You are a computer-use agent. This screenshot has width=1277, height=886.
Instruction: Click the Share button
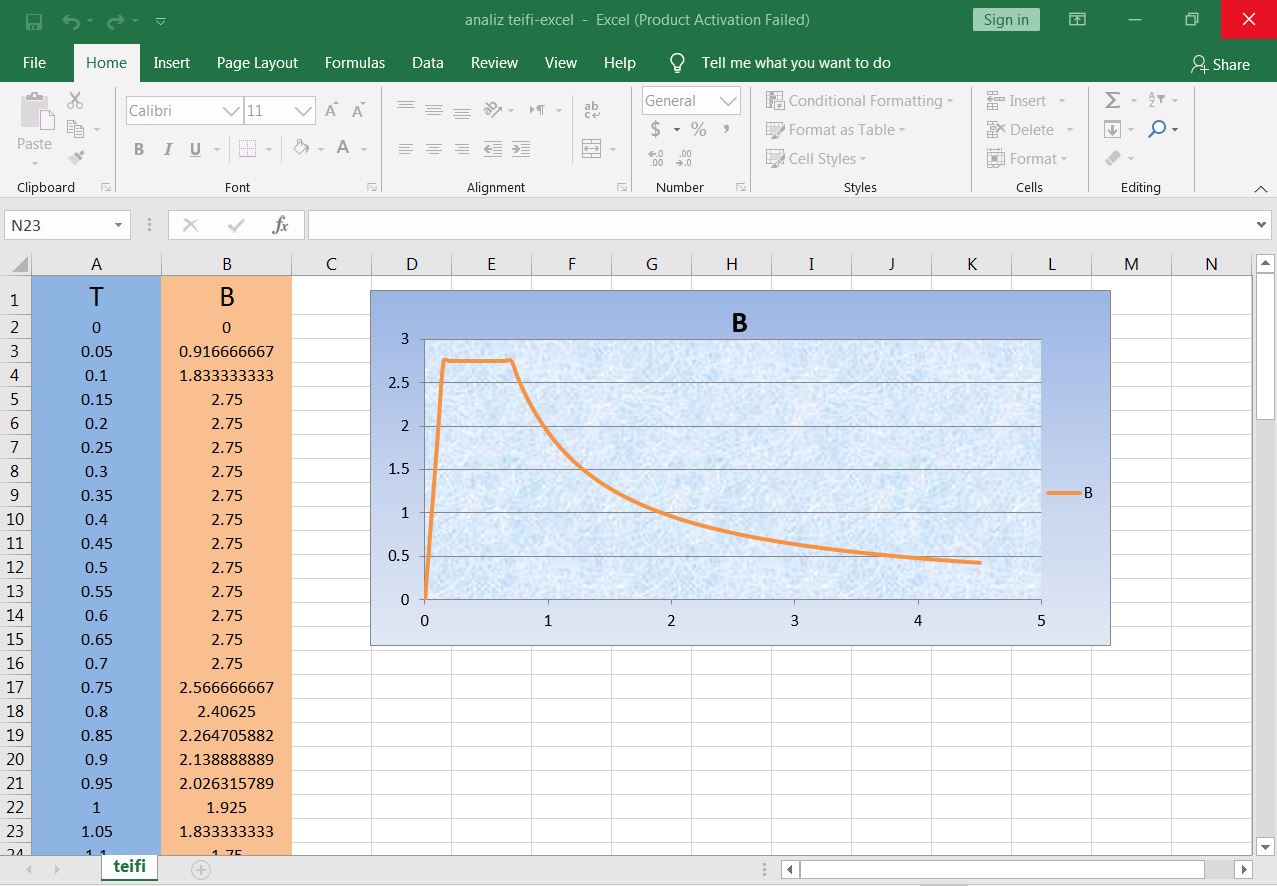tap(1220, 64)
